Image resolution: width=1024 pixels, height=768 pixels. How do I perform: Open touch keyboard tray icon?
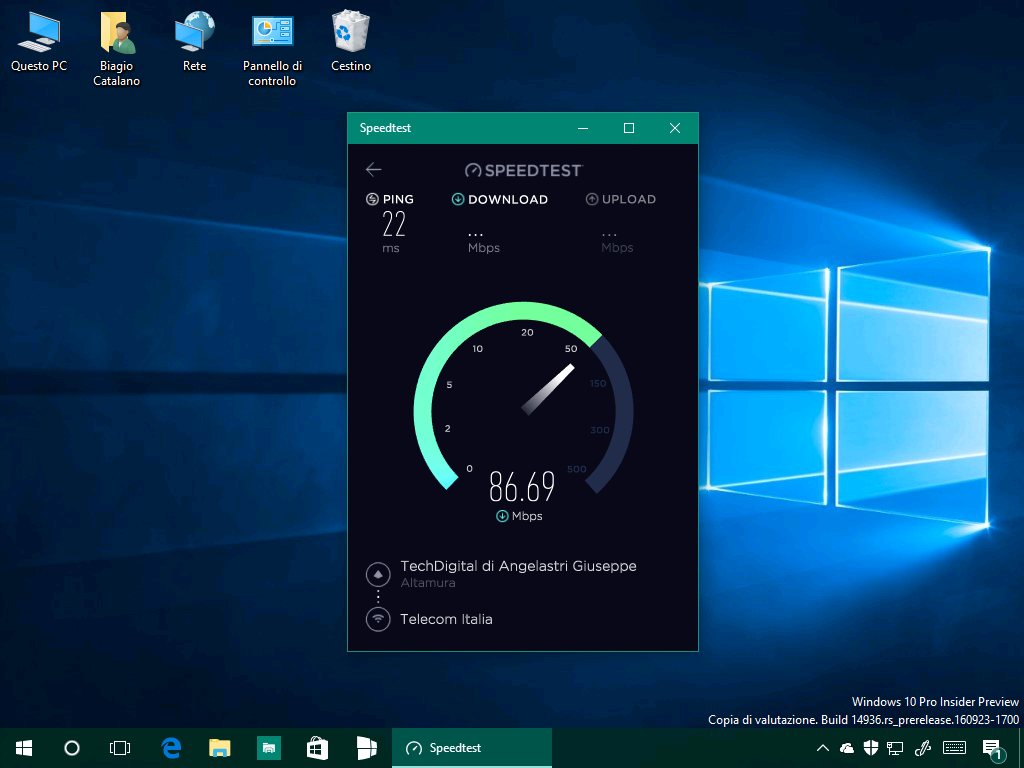[x=955, y=748]
